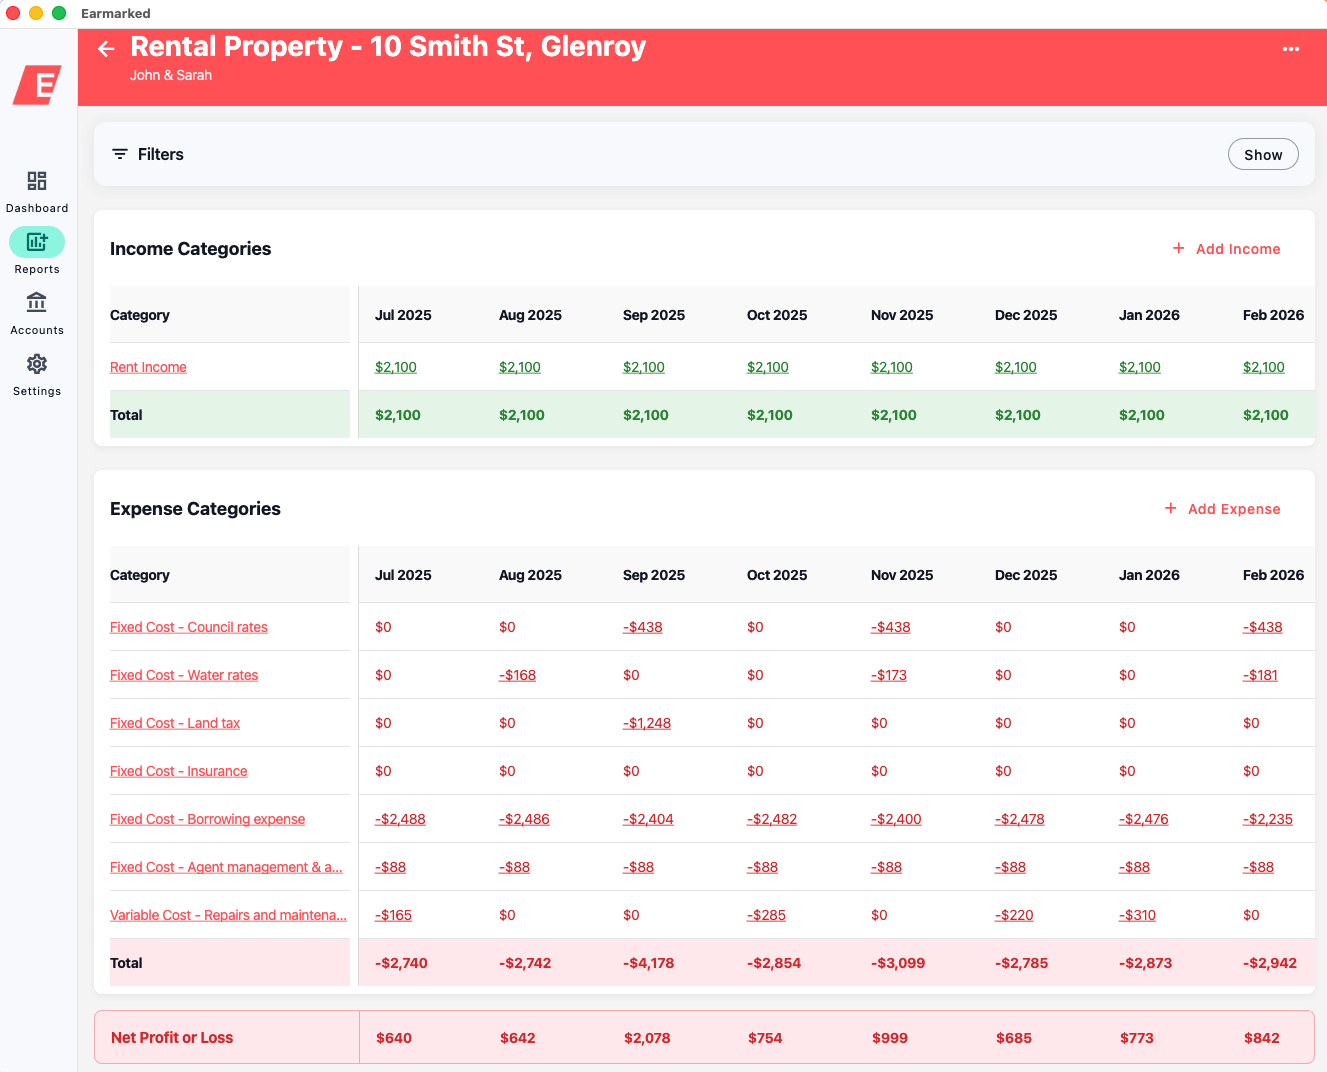Open the Accounts bank icon
The width and height of the screenshot is (1327, 1072).
click(x=37, y=302)
